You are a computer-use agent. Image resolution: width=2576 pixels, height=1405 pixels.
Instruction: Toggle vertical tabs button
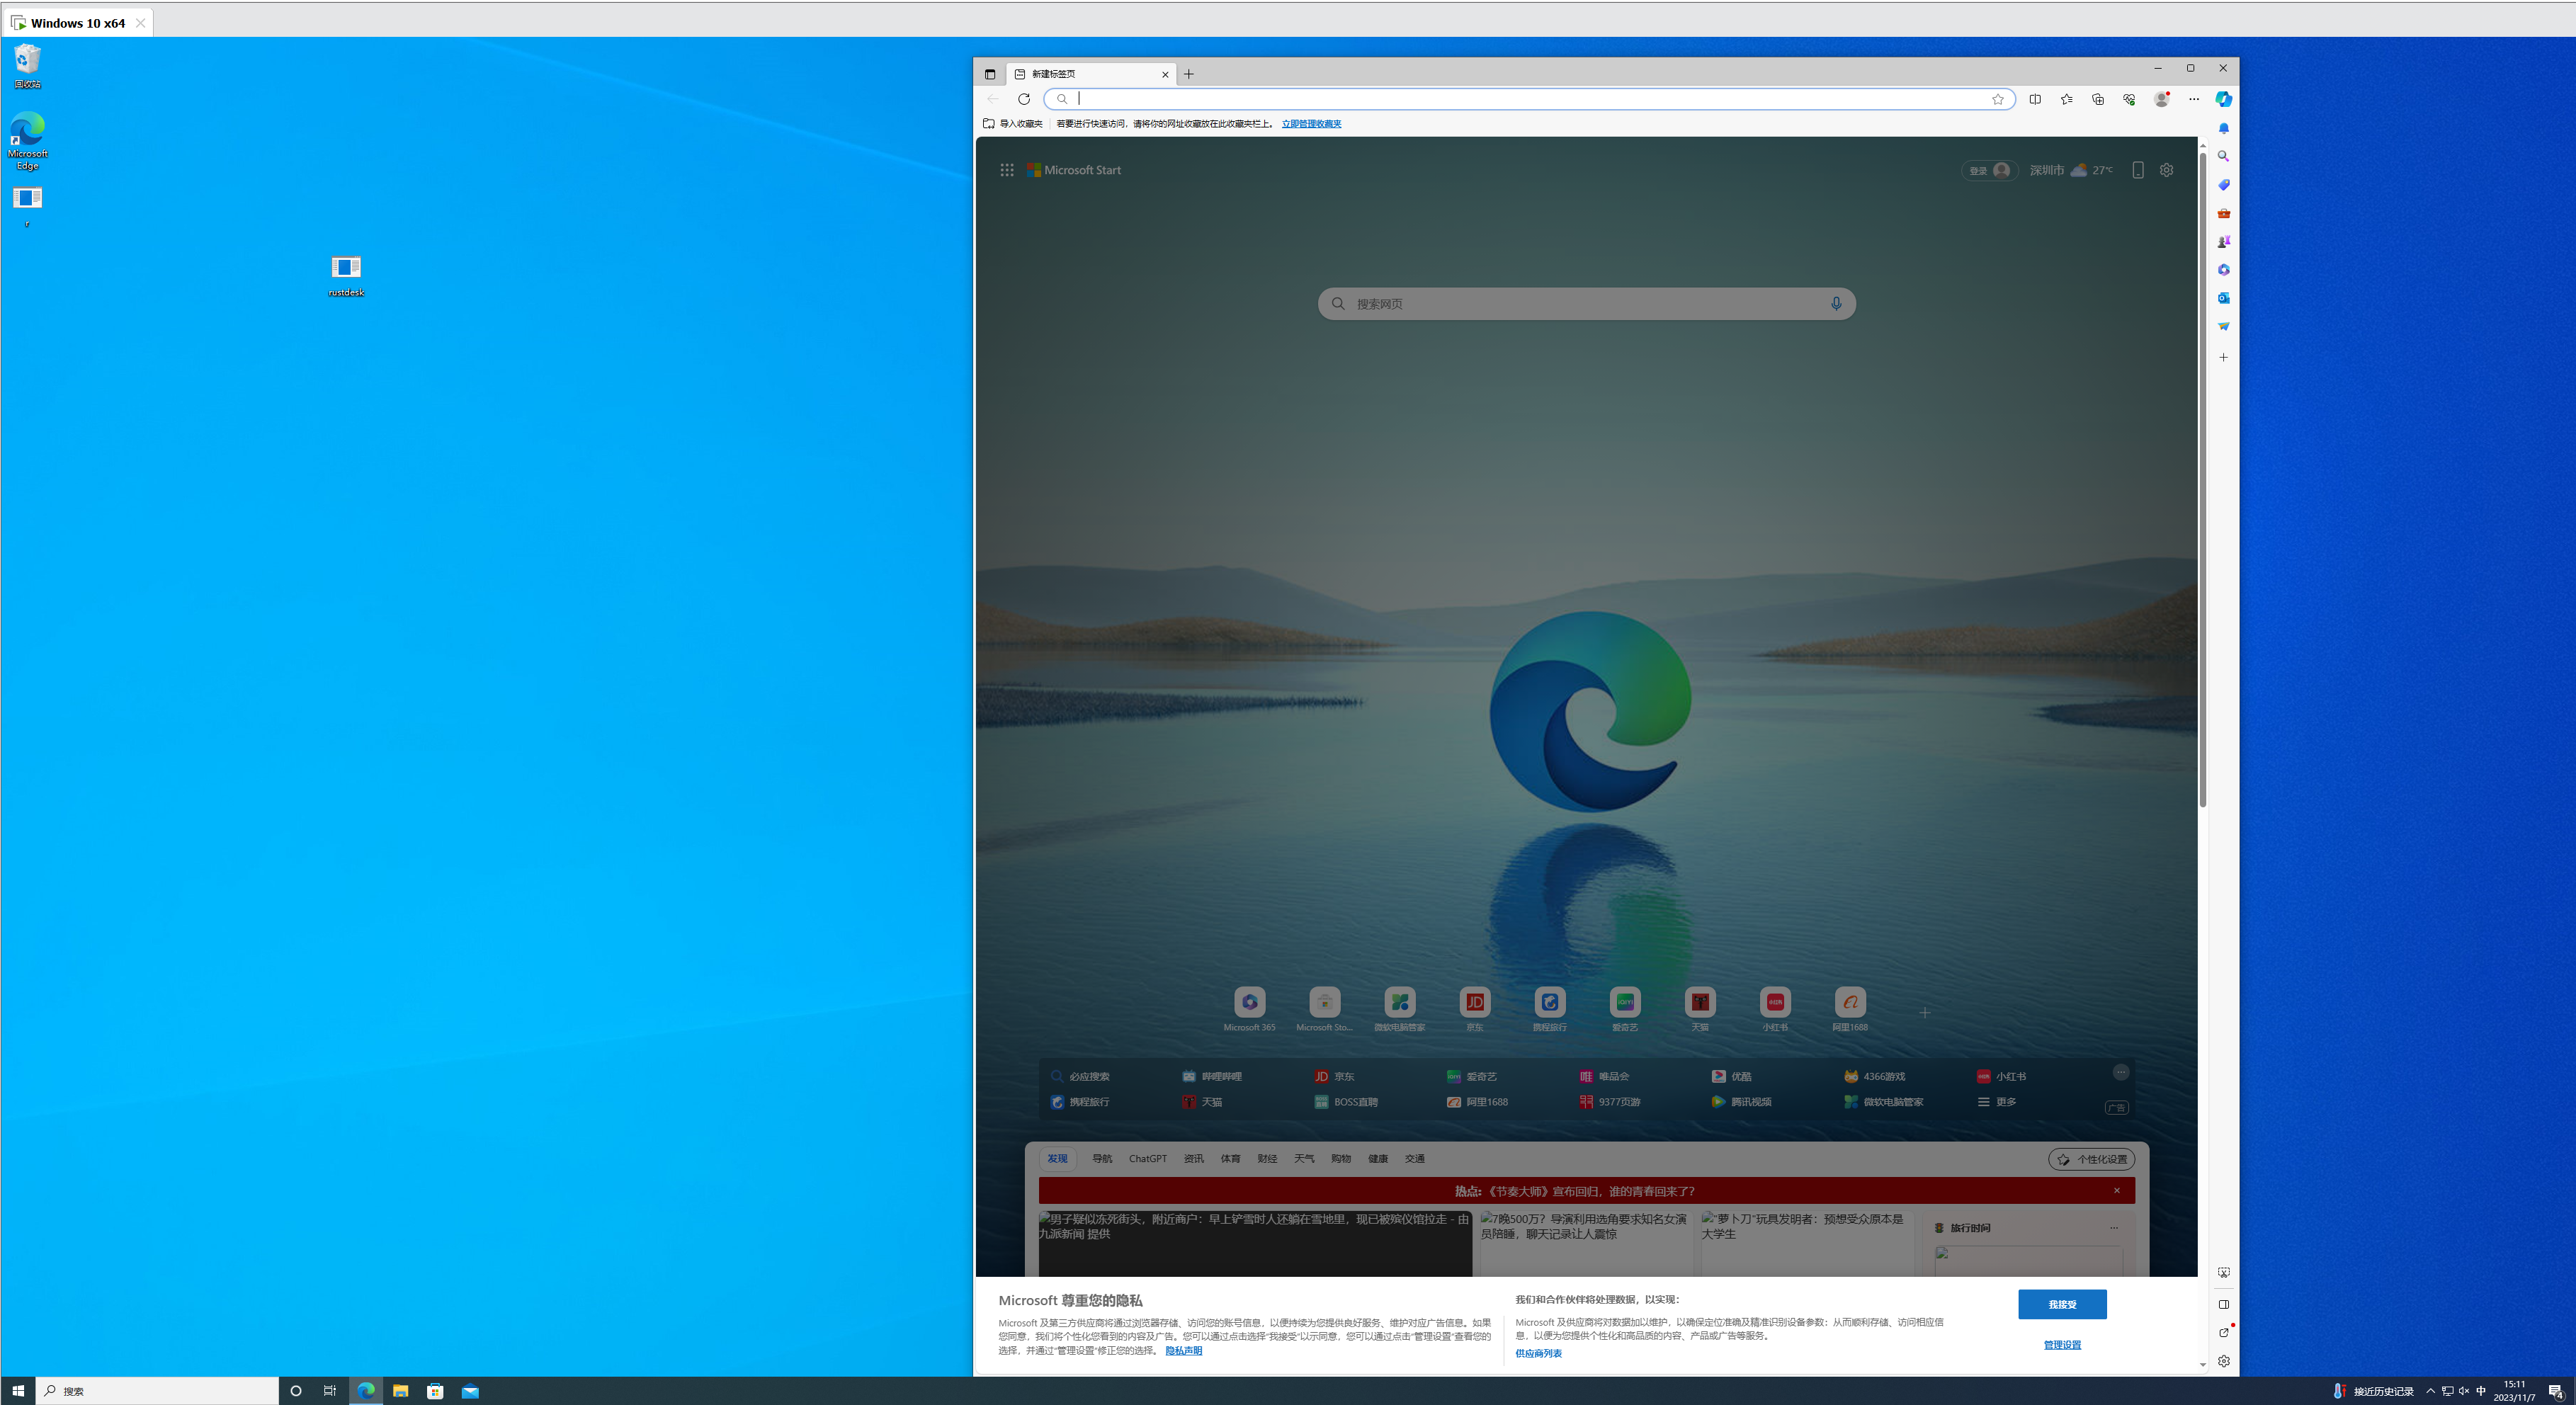(990, 74)
